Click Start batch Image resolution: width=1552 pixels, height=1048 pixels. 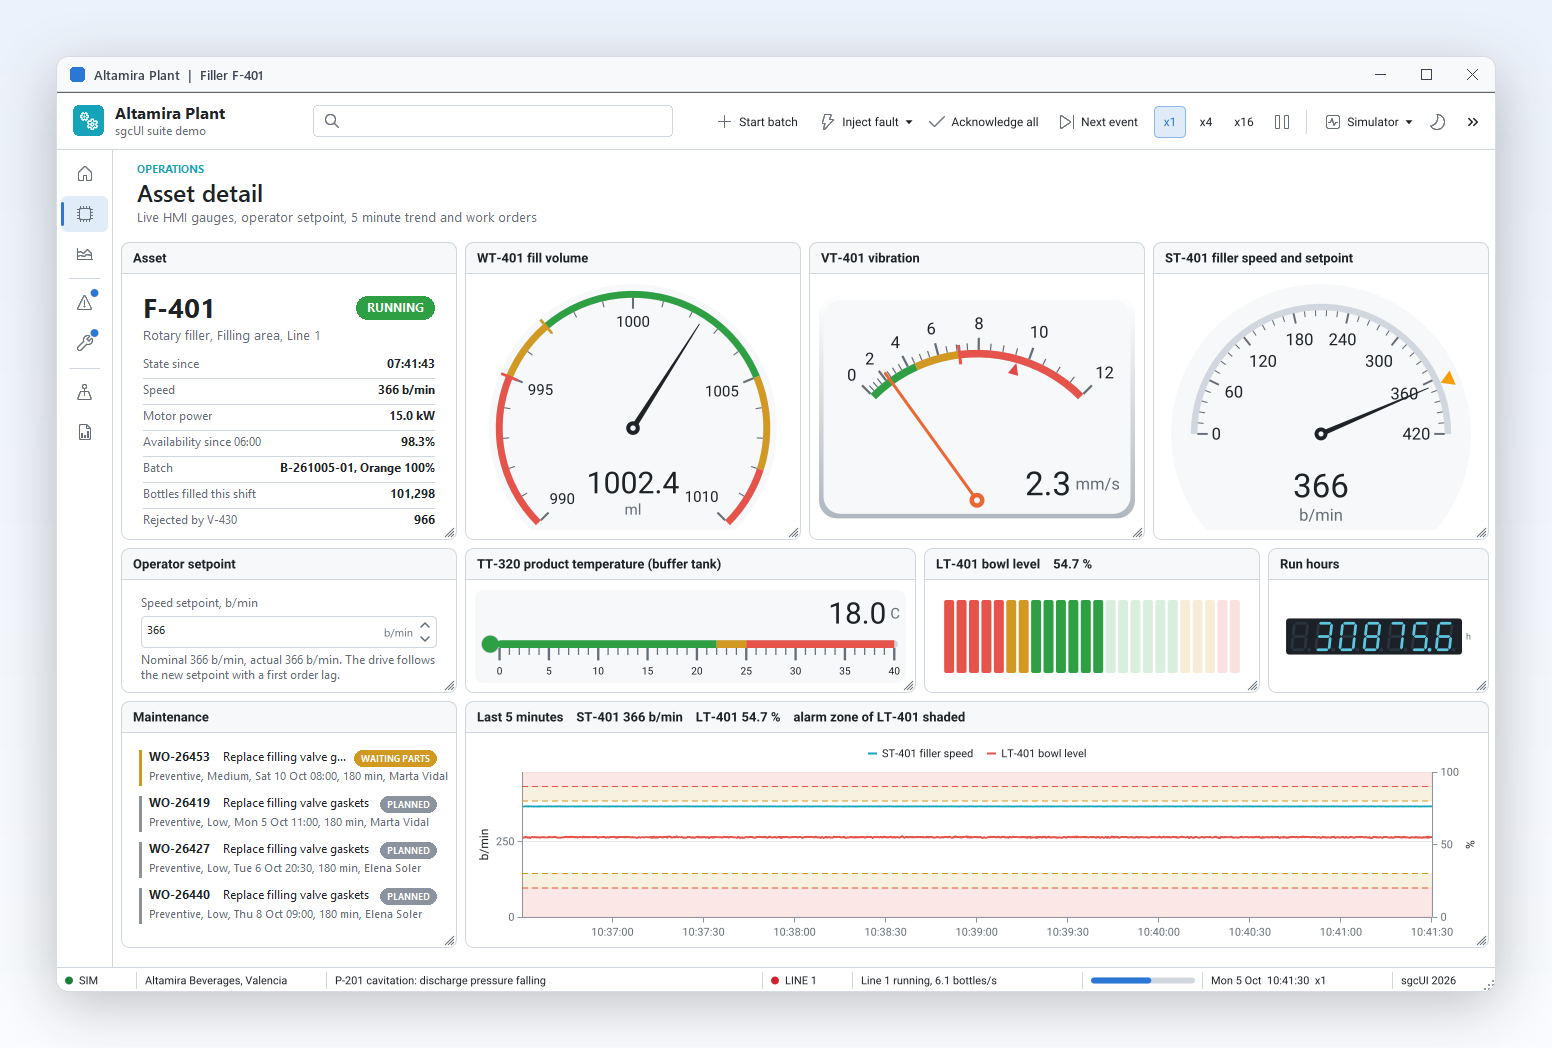point(758,122)
